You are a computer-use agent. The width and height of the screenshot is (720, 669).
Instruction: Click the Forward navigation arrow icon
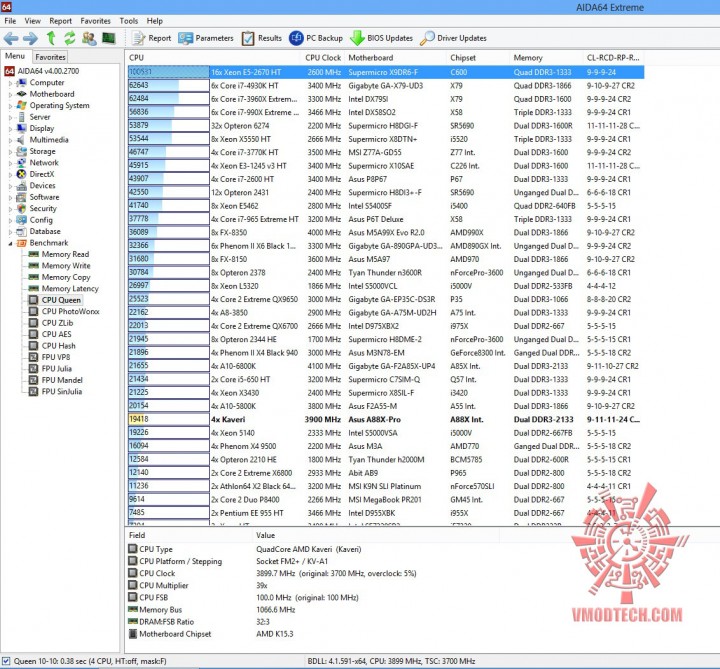click(x=30, y=38)
